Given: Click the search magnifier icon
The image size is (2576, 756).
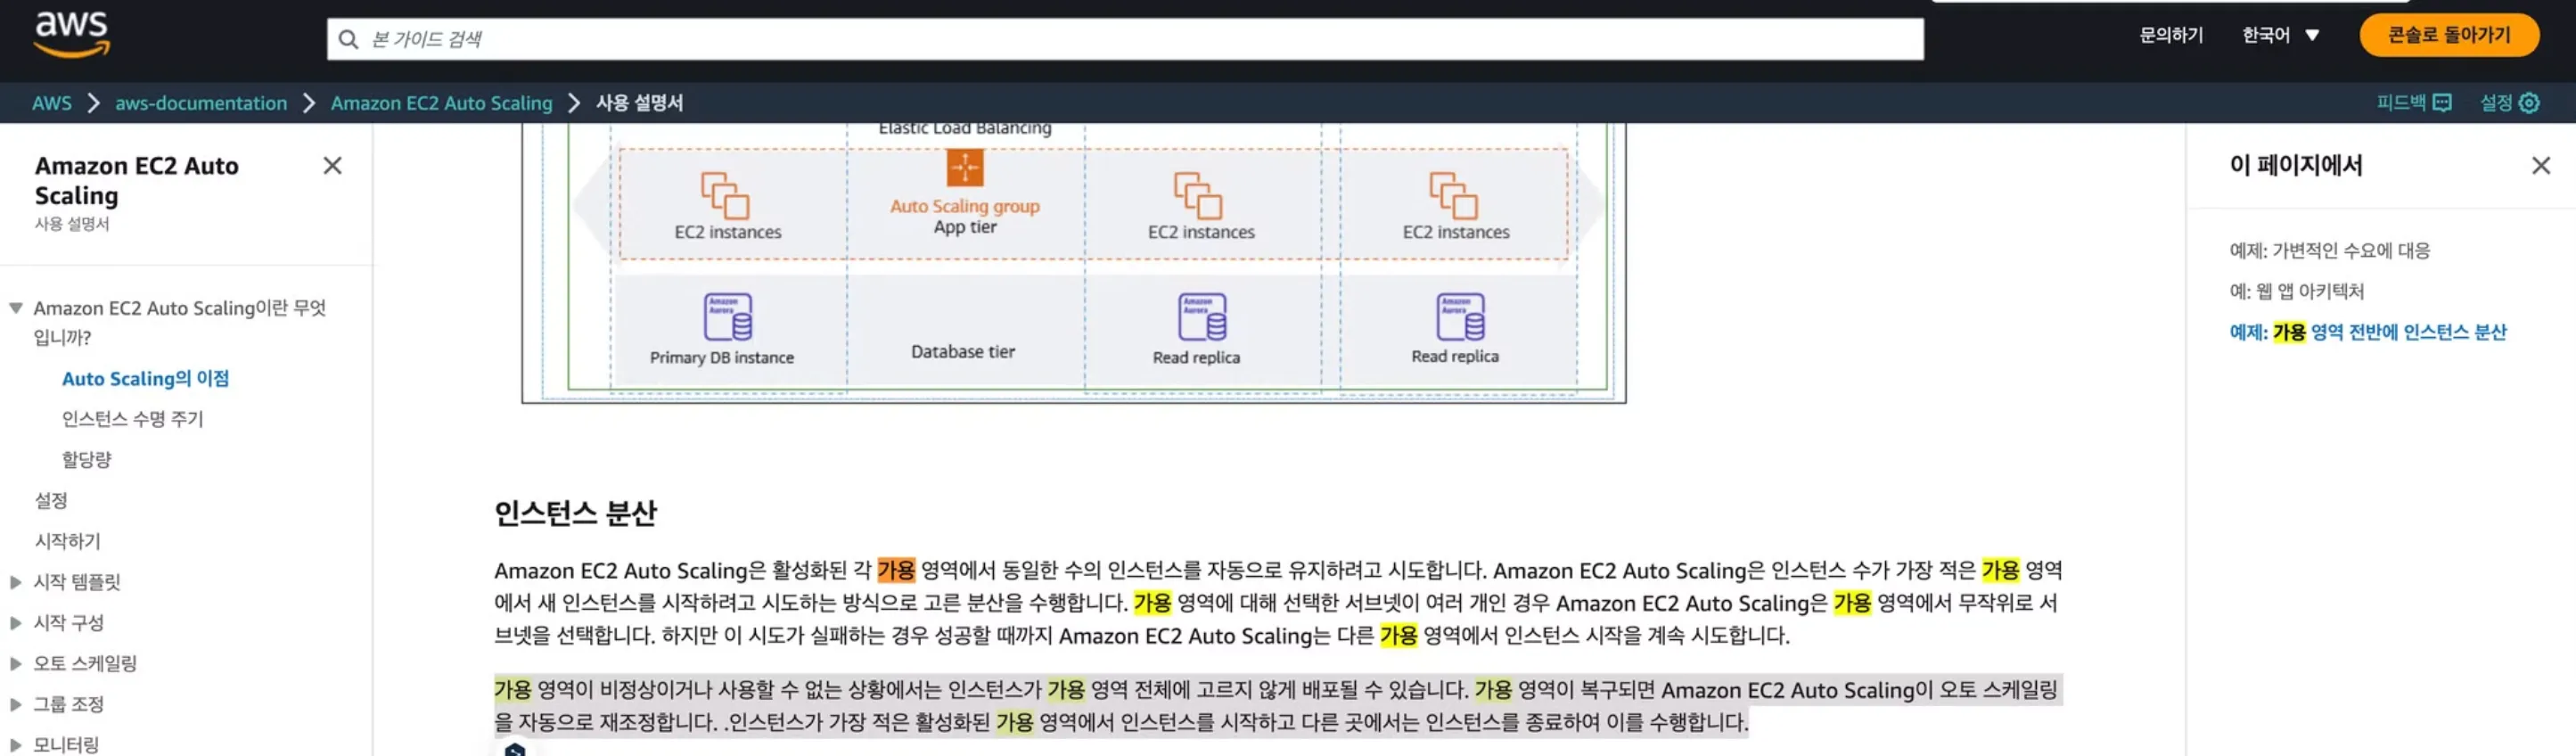Looking at the screenshot, I should 348,39.
